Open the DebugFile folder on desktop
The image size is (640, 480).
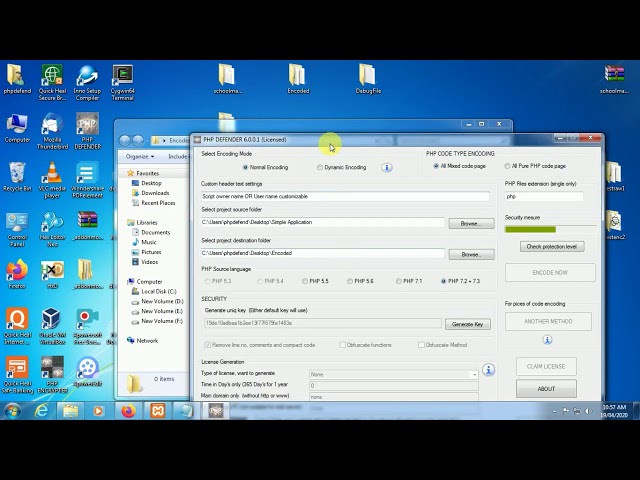(368, 79)
